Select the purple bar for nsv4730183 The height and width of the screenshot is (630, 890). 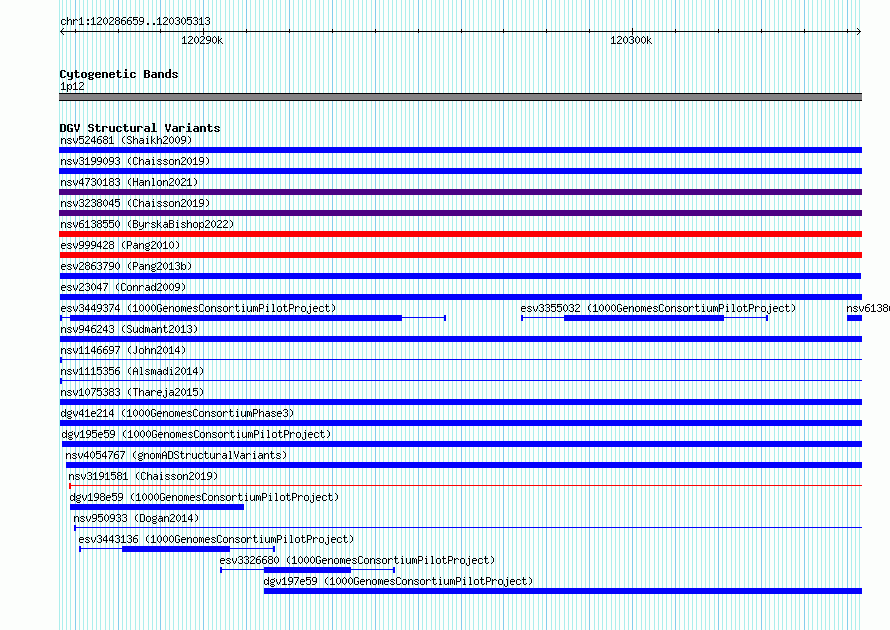point(460,192)
